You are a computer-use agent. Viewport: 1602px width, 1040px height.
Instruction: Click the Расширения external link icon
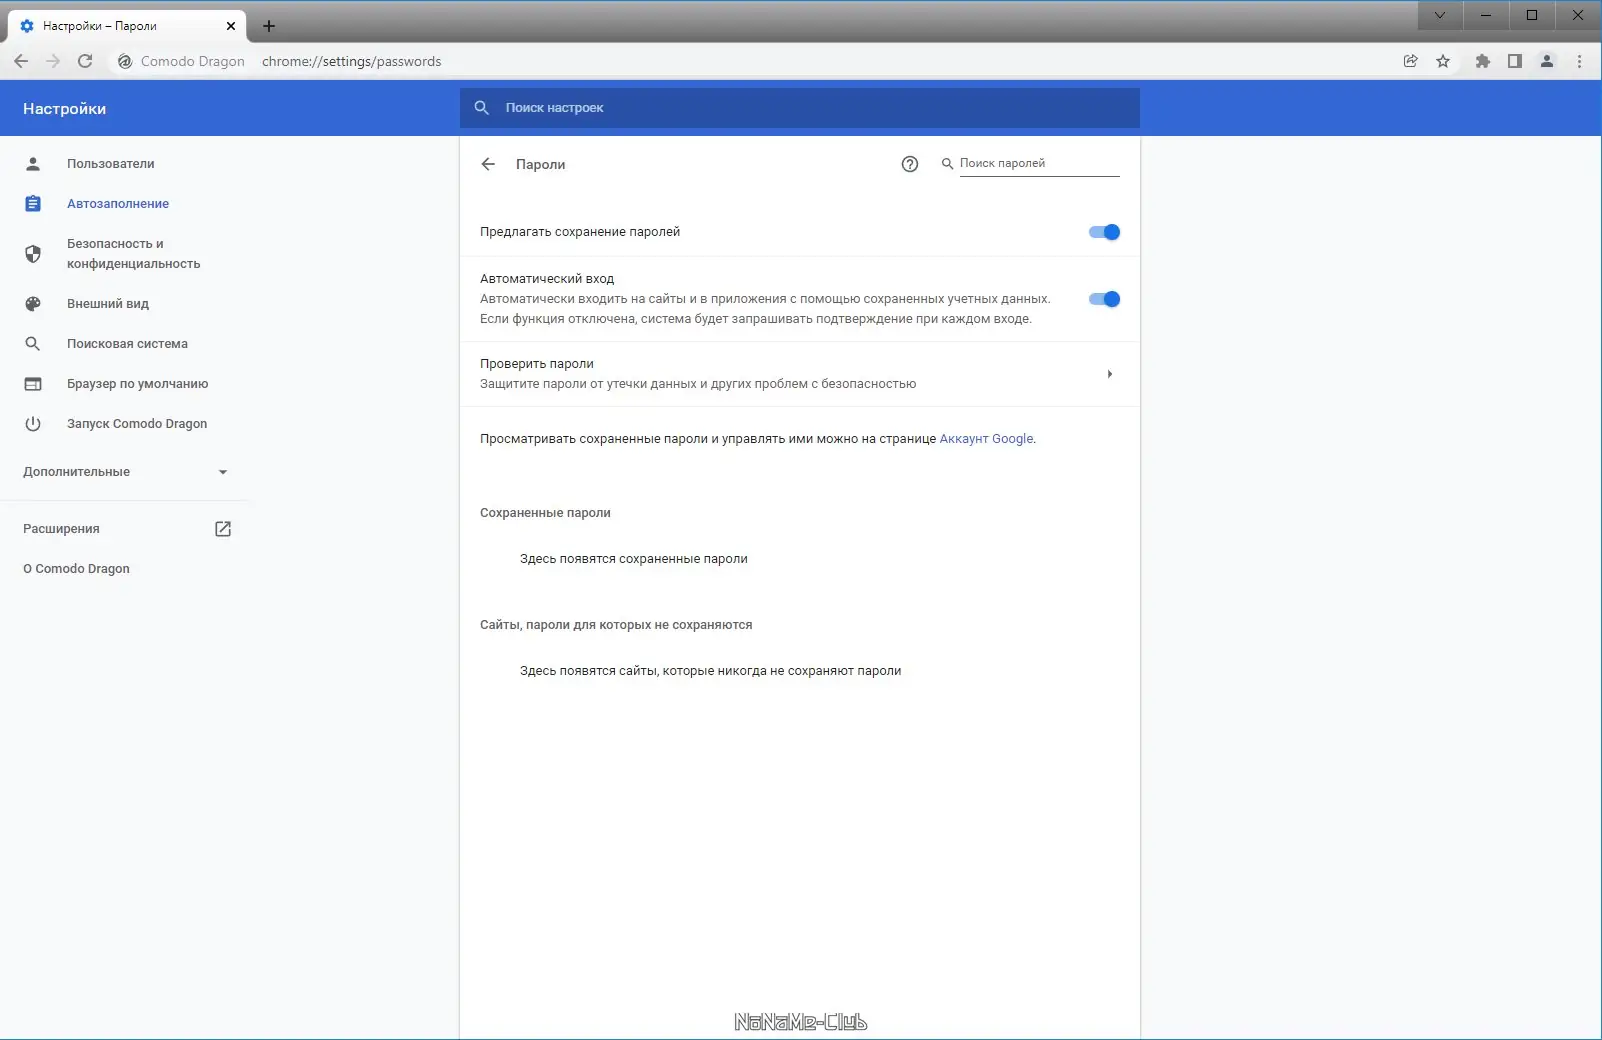(223, 529)
